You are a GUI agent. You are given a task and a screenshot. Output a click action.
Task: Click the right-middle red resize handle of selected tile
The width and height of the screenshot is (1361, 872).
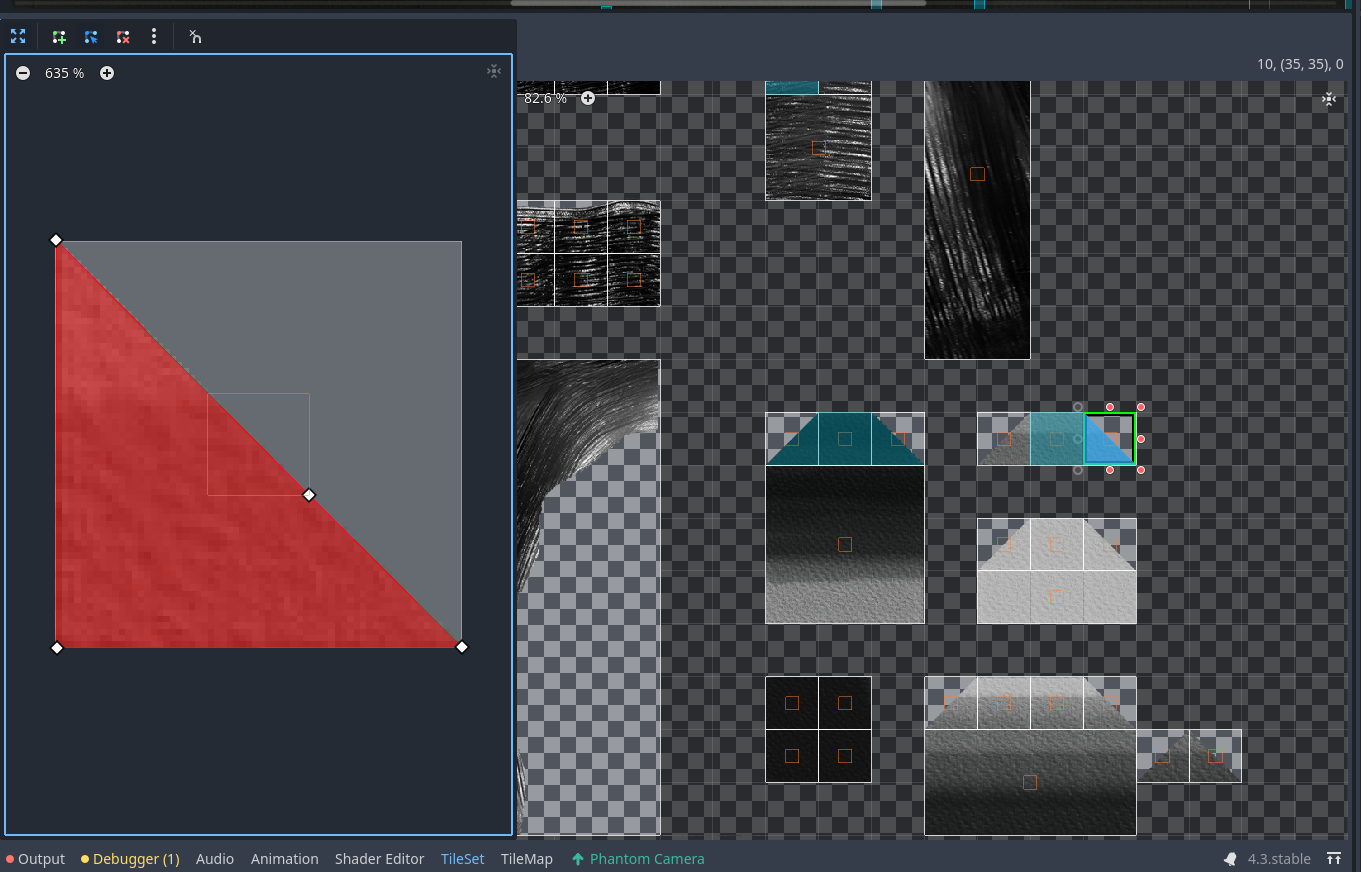pos(1141,439)
